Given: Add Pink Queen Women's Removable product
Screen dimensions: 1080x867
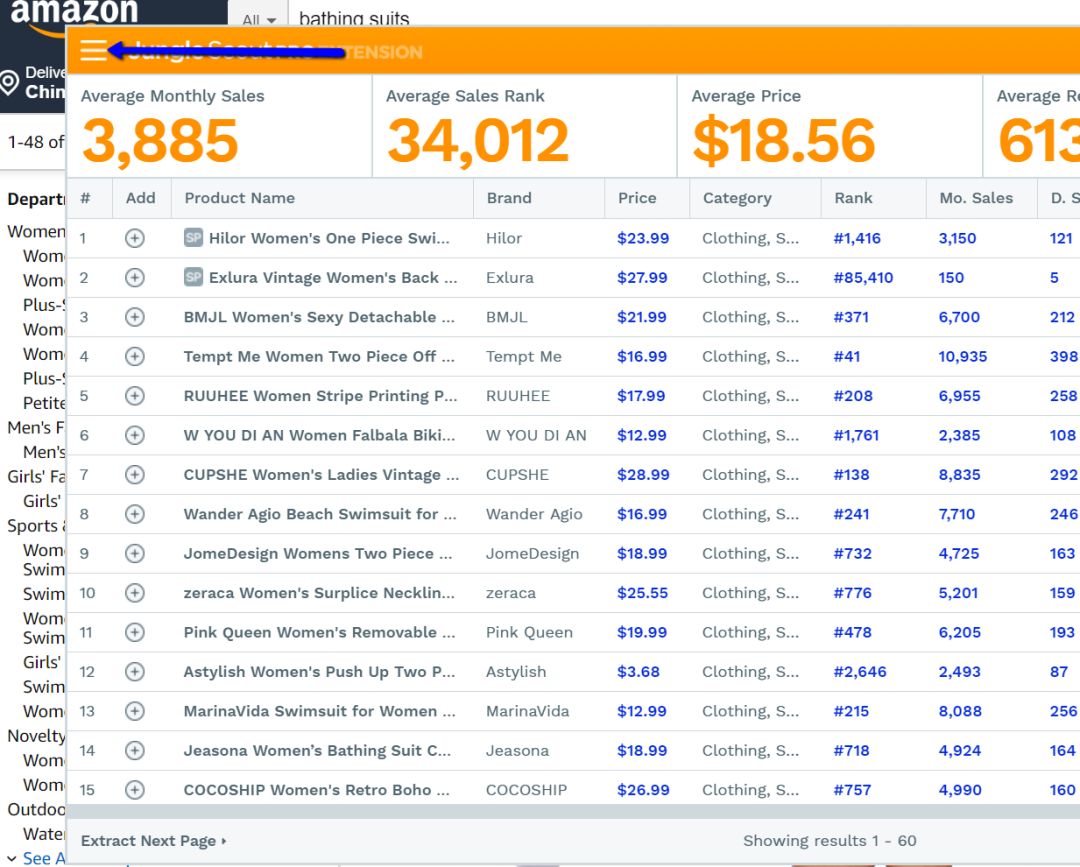Looking at the screenshot, I should [x=135, y=632].
